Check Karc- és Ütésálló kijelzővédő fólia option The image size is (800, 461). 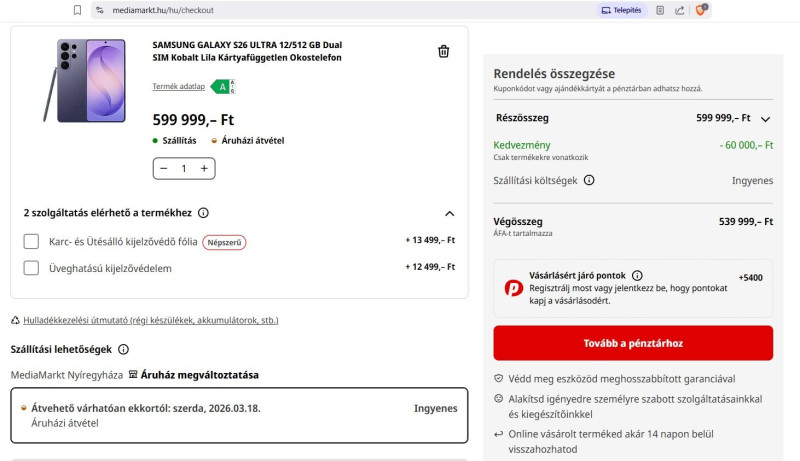coord(31,241)
